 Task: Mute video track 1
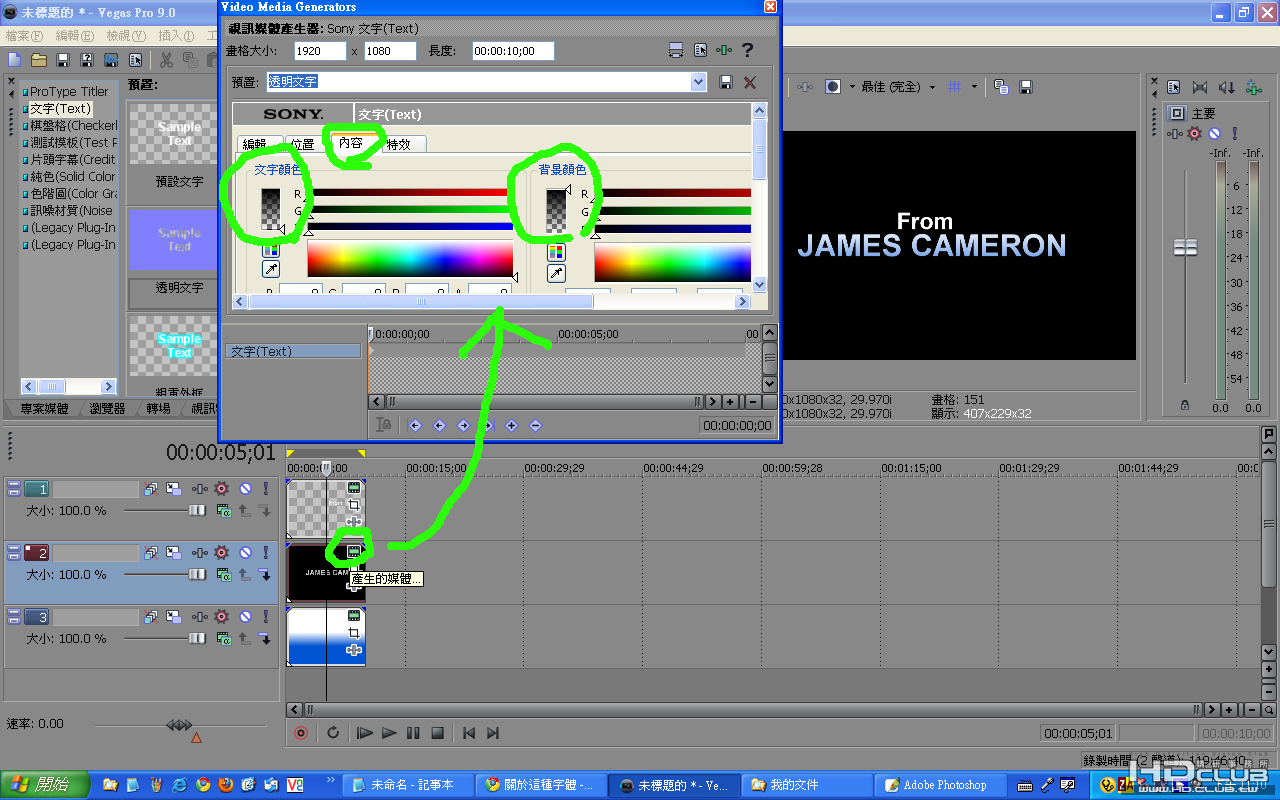[245, 488]
